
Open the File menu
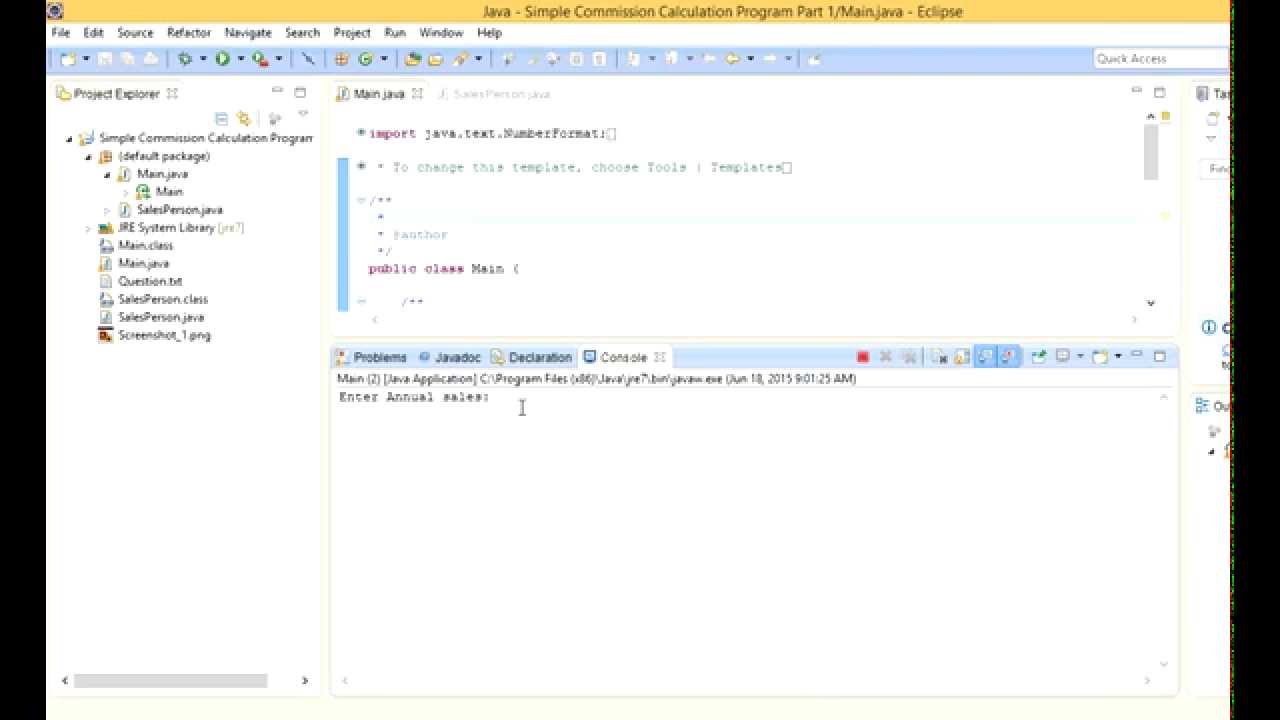pyautogui.click(x=61, y=32)
